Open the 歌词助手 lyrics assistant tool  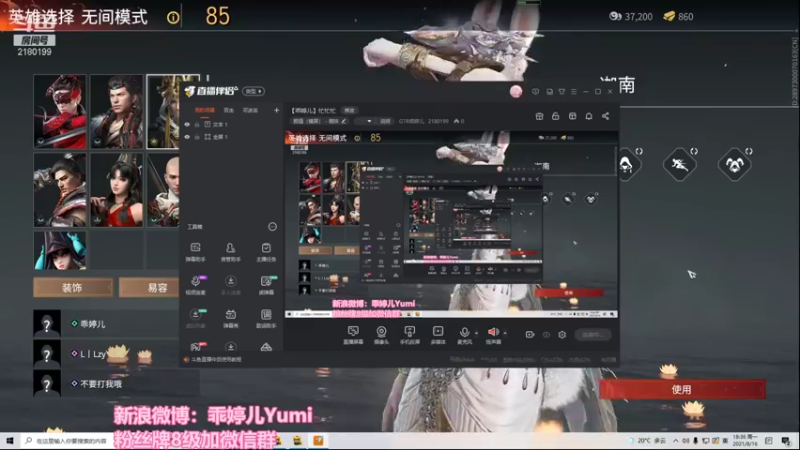tap(266, 318)
